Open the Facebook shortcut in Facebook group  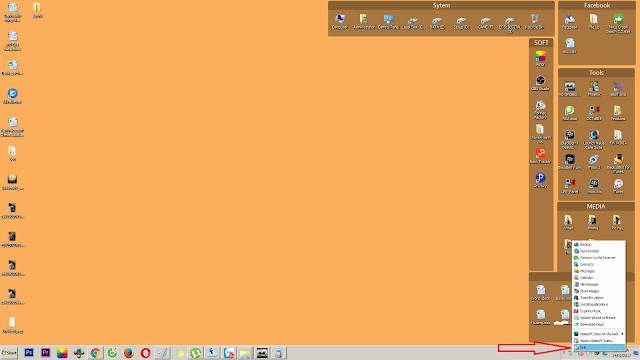[570, 22]
